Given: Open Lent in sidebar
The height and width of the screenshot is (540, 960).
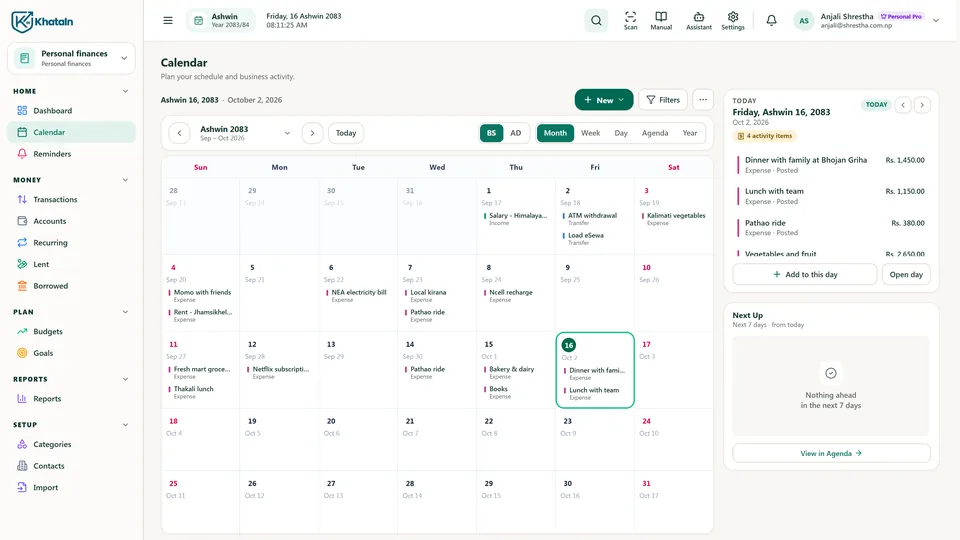Looking at the screenshot, I should (71, 264).
